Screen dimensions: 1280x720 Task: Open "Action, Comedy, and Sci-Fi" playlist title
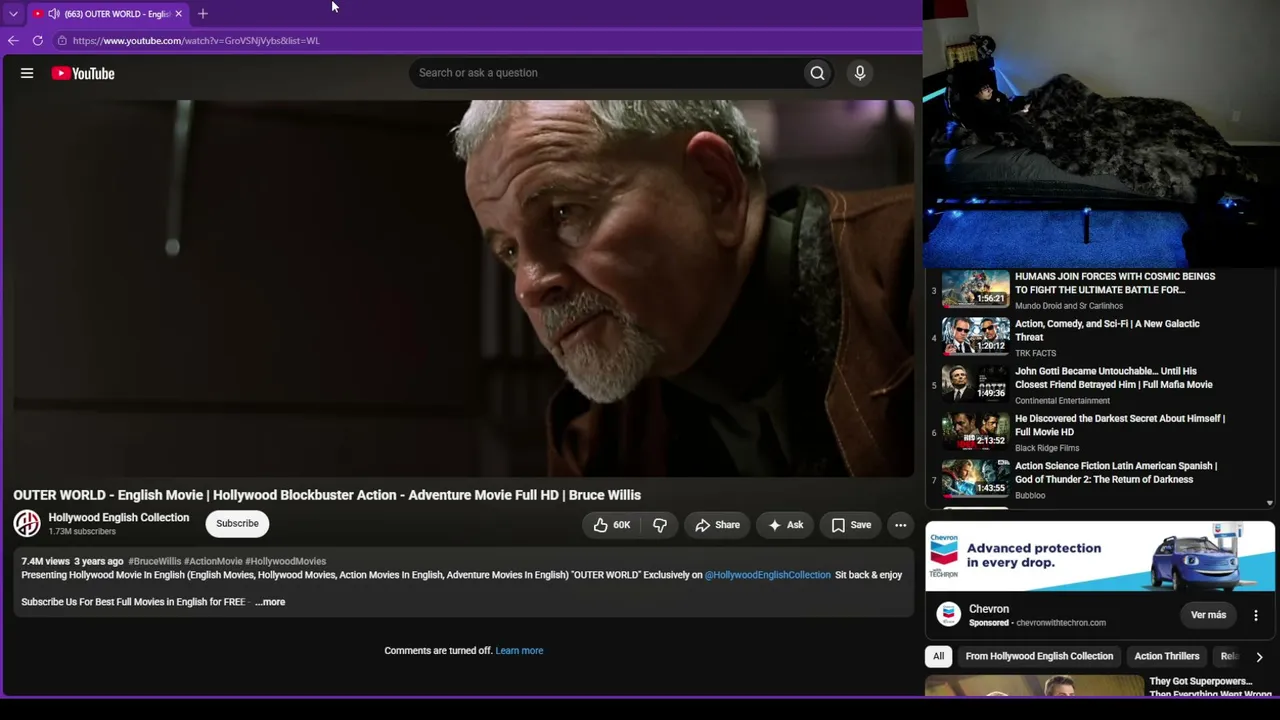coord(1107,331)
